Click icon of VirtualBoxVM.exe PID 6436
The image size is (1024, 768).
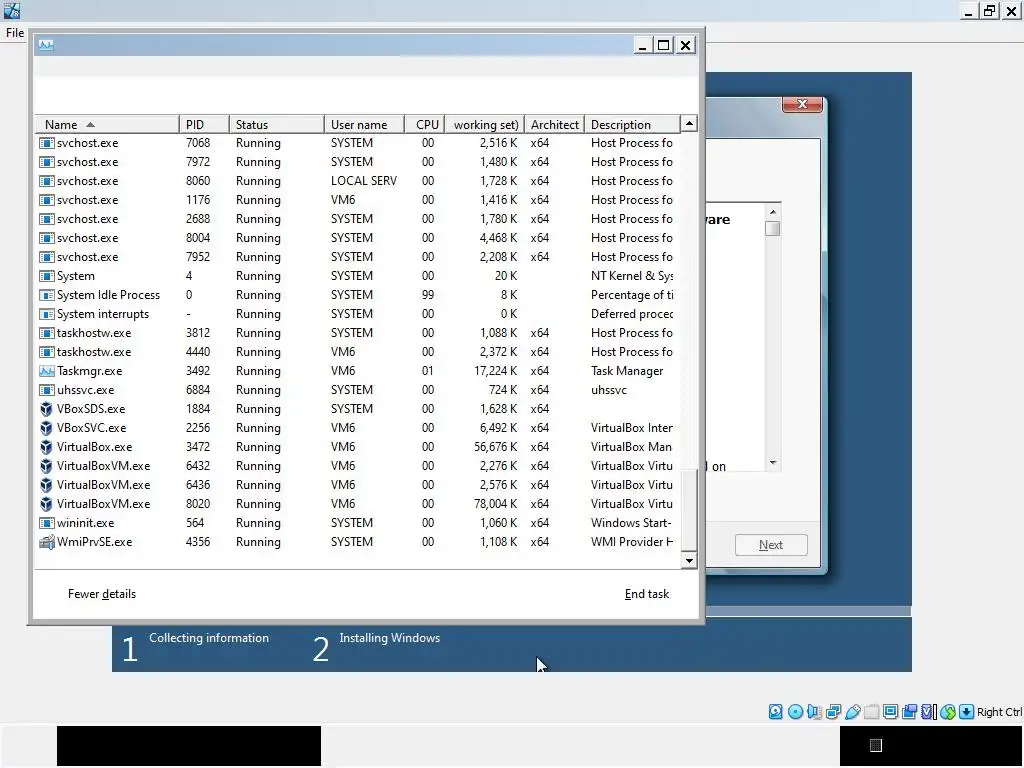[x=46, y=485]
